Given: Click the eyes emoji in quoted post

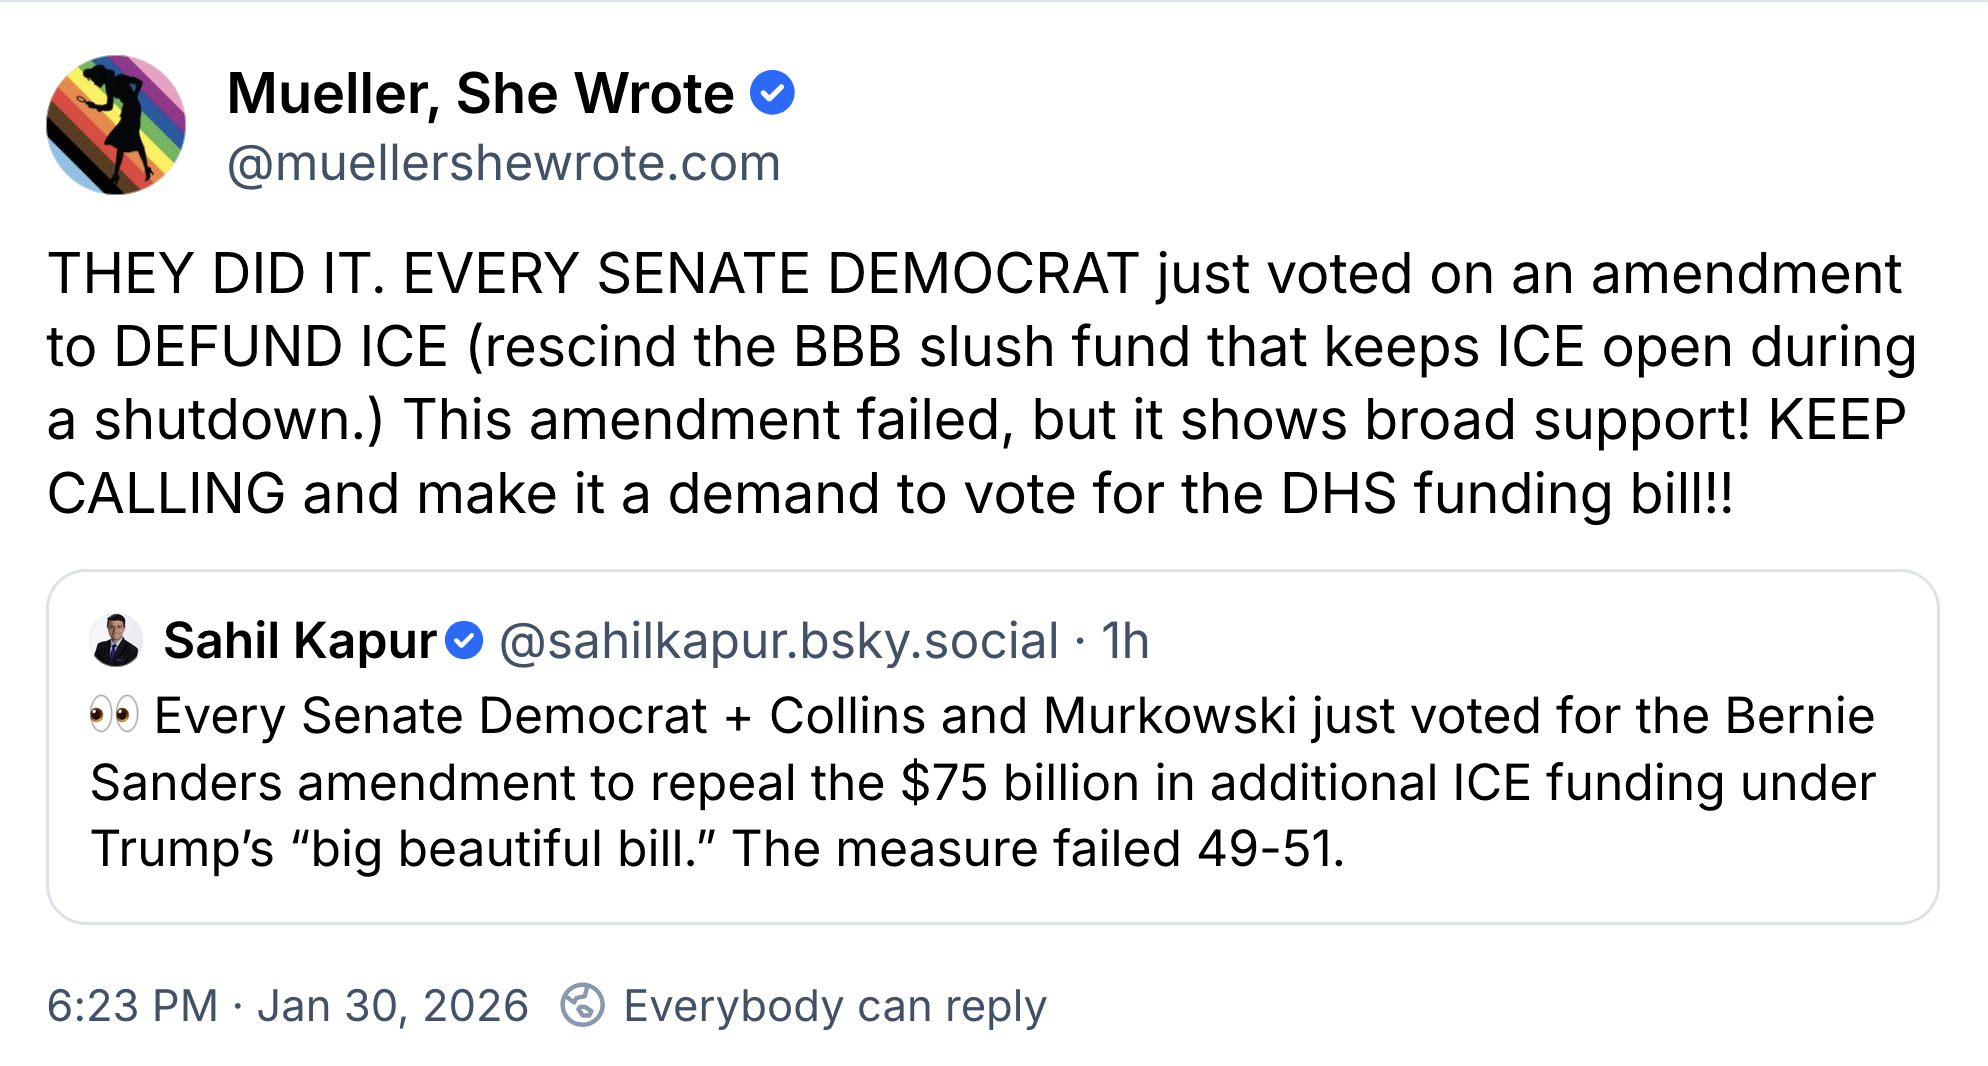Looking at the screenshot, I should tap(114, 716).
